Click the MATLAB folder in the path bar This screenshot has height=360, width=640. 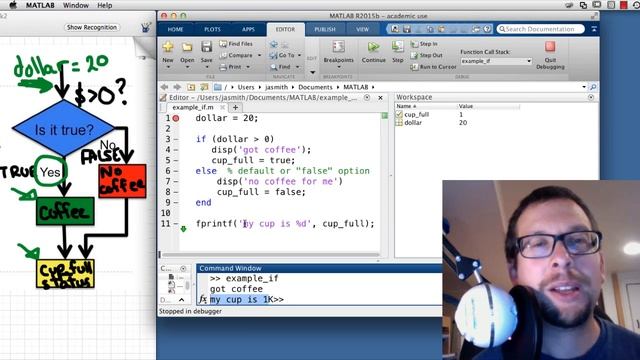point(356,87)
